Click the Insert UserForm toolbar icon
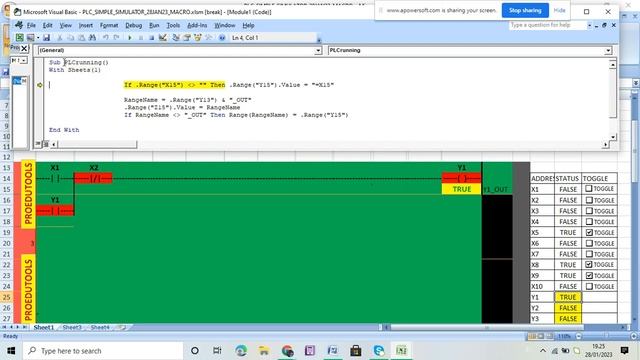 (x=30, y=38)
